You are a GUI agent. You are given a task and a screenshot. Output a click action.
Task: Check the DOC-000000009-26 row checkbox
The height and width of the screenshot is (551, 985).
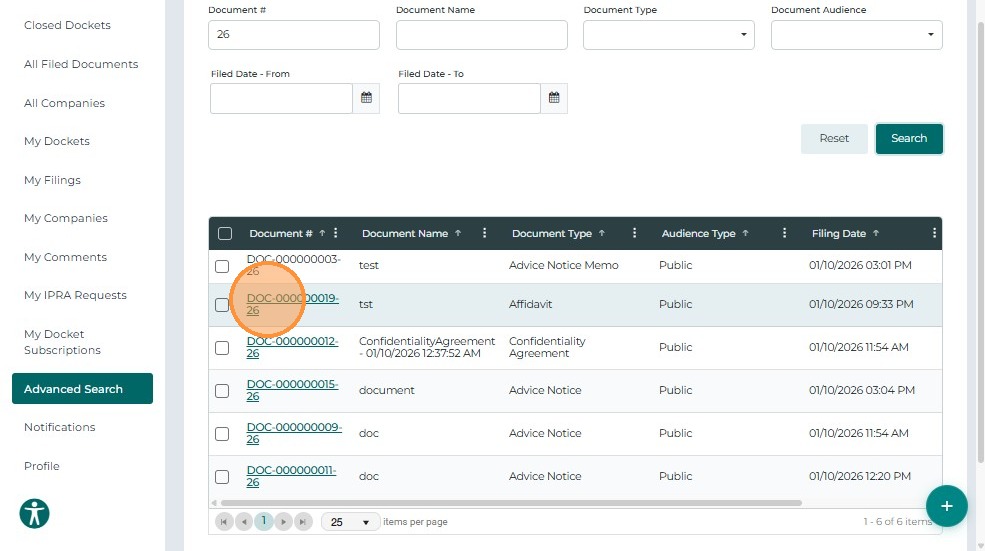pyautogui.click(x=222, y=434)
